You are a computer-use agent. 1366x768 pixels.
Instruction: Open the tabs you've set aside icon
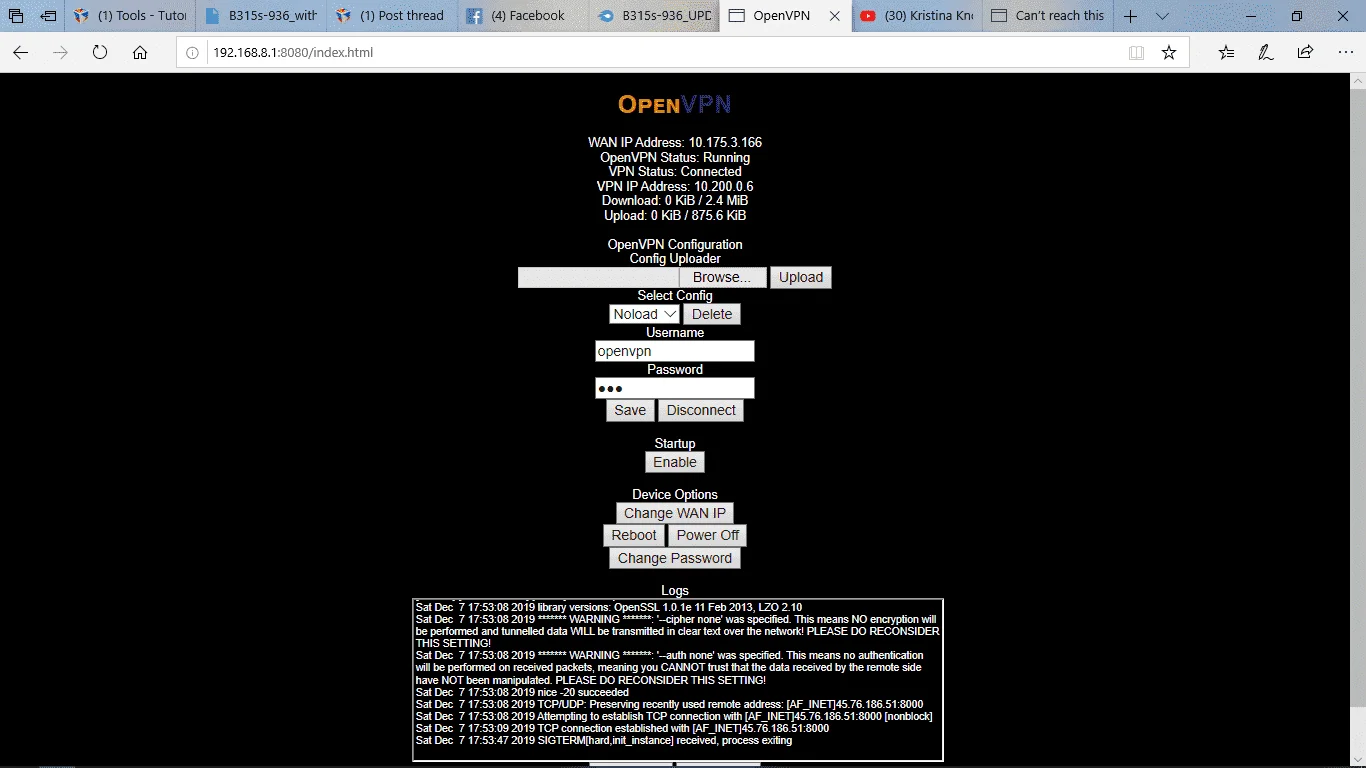16,16
